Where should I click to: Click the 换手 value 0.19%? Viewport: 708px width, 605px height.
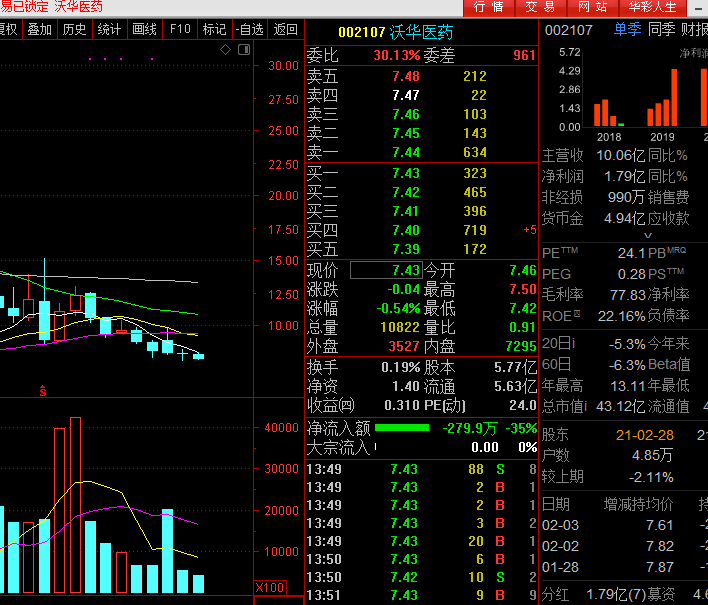[x=401, y=367]
